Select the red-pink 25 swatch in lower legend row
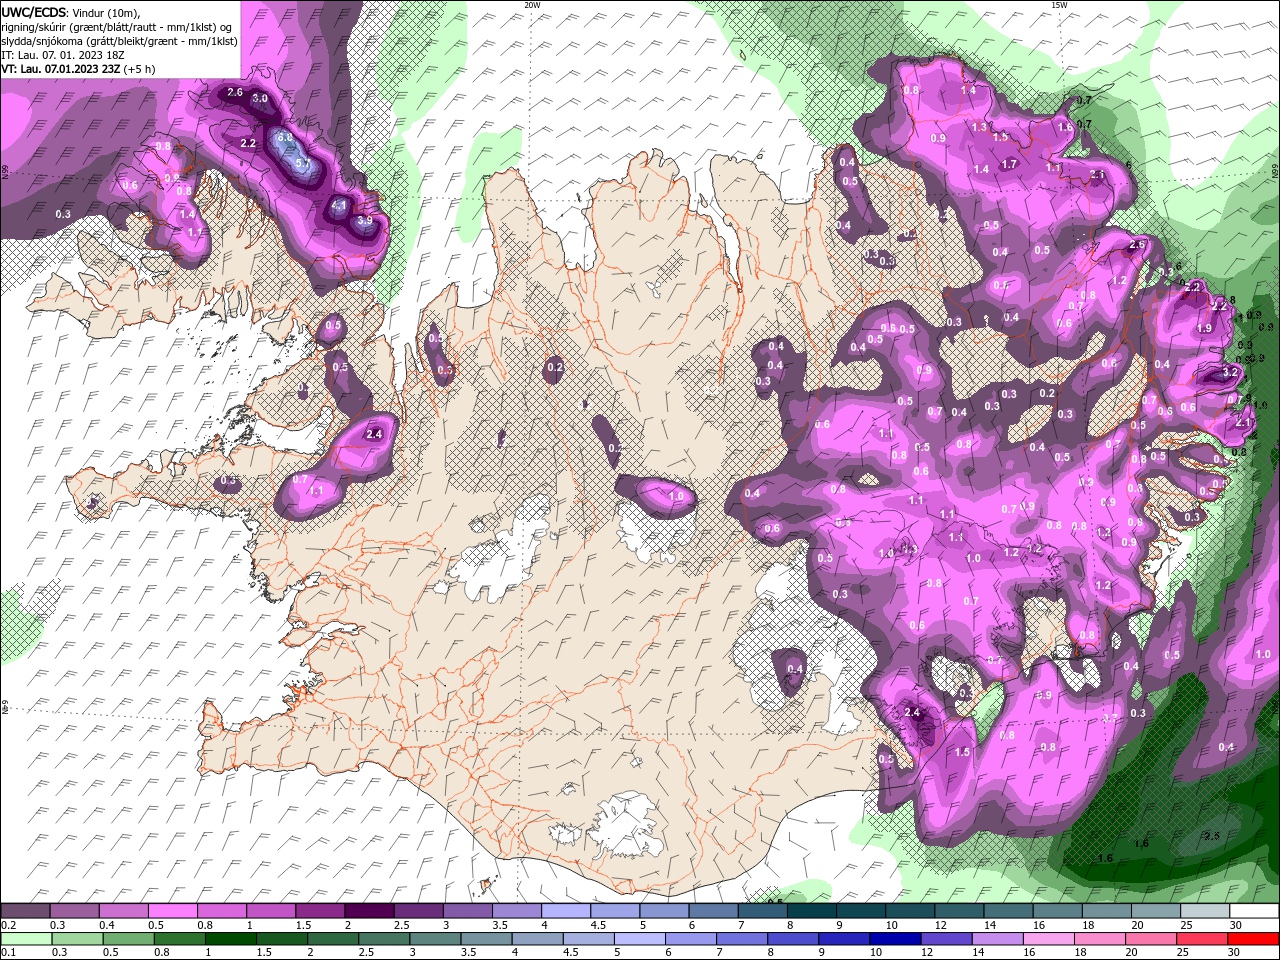The width and height of the screenshot is (1280, 960). (1203, 939)
